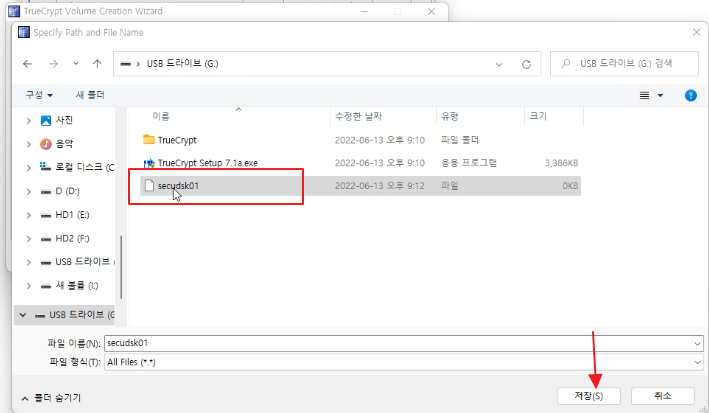This screenshot has width=709, height=413.
Task: Expand the address bar history dropdown
Action: pos(499,64)
